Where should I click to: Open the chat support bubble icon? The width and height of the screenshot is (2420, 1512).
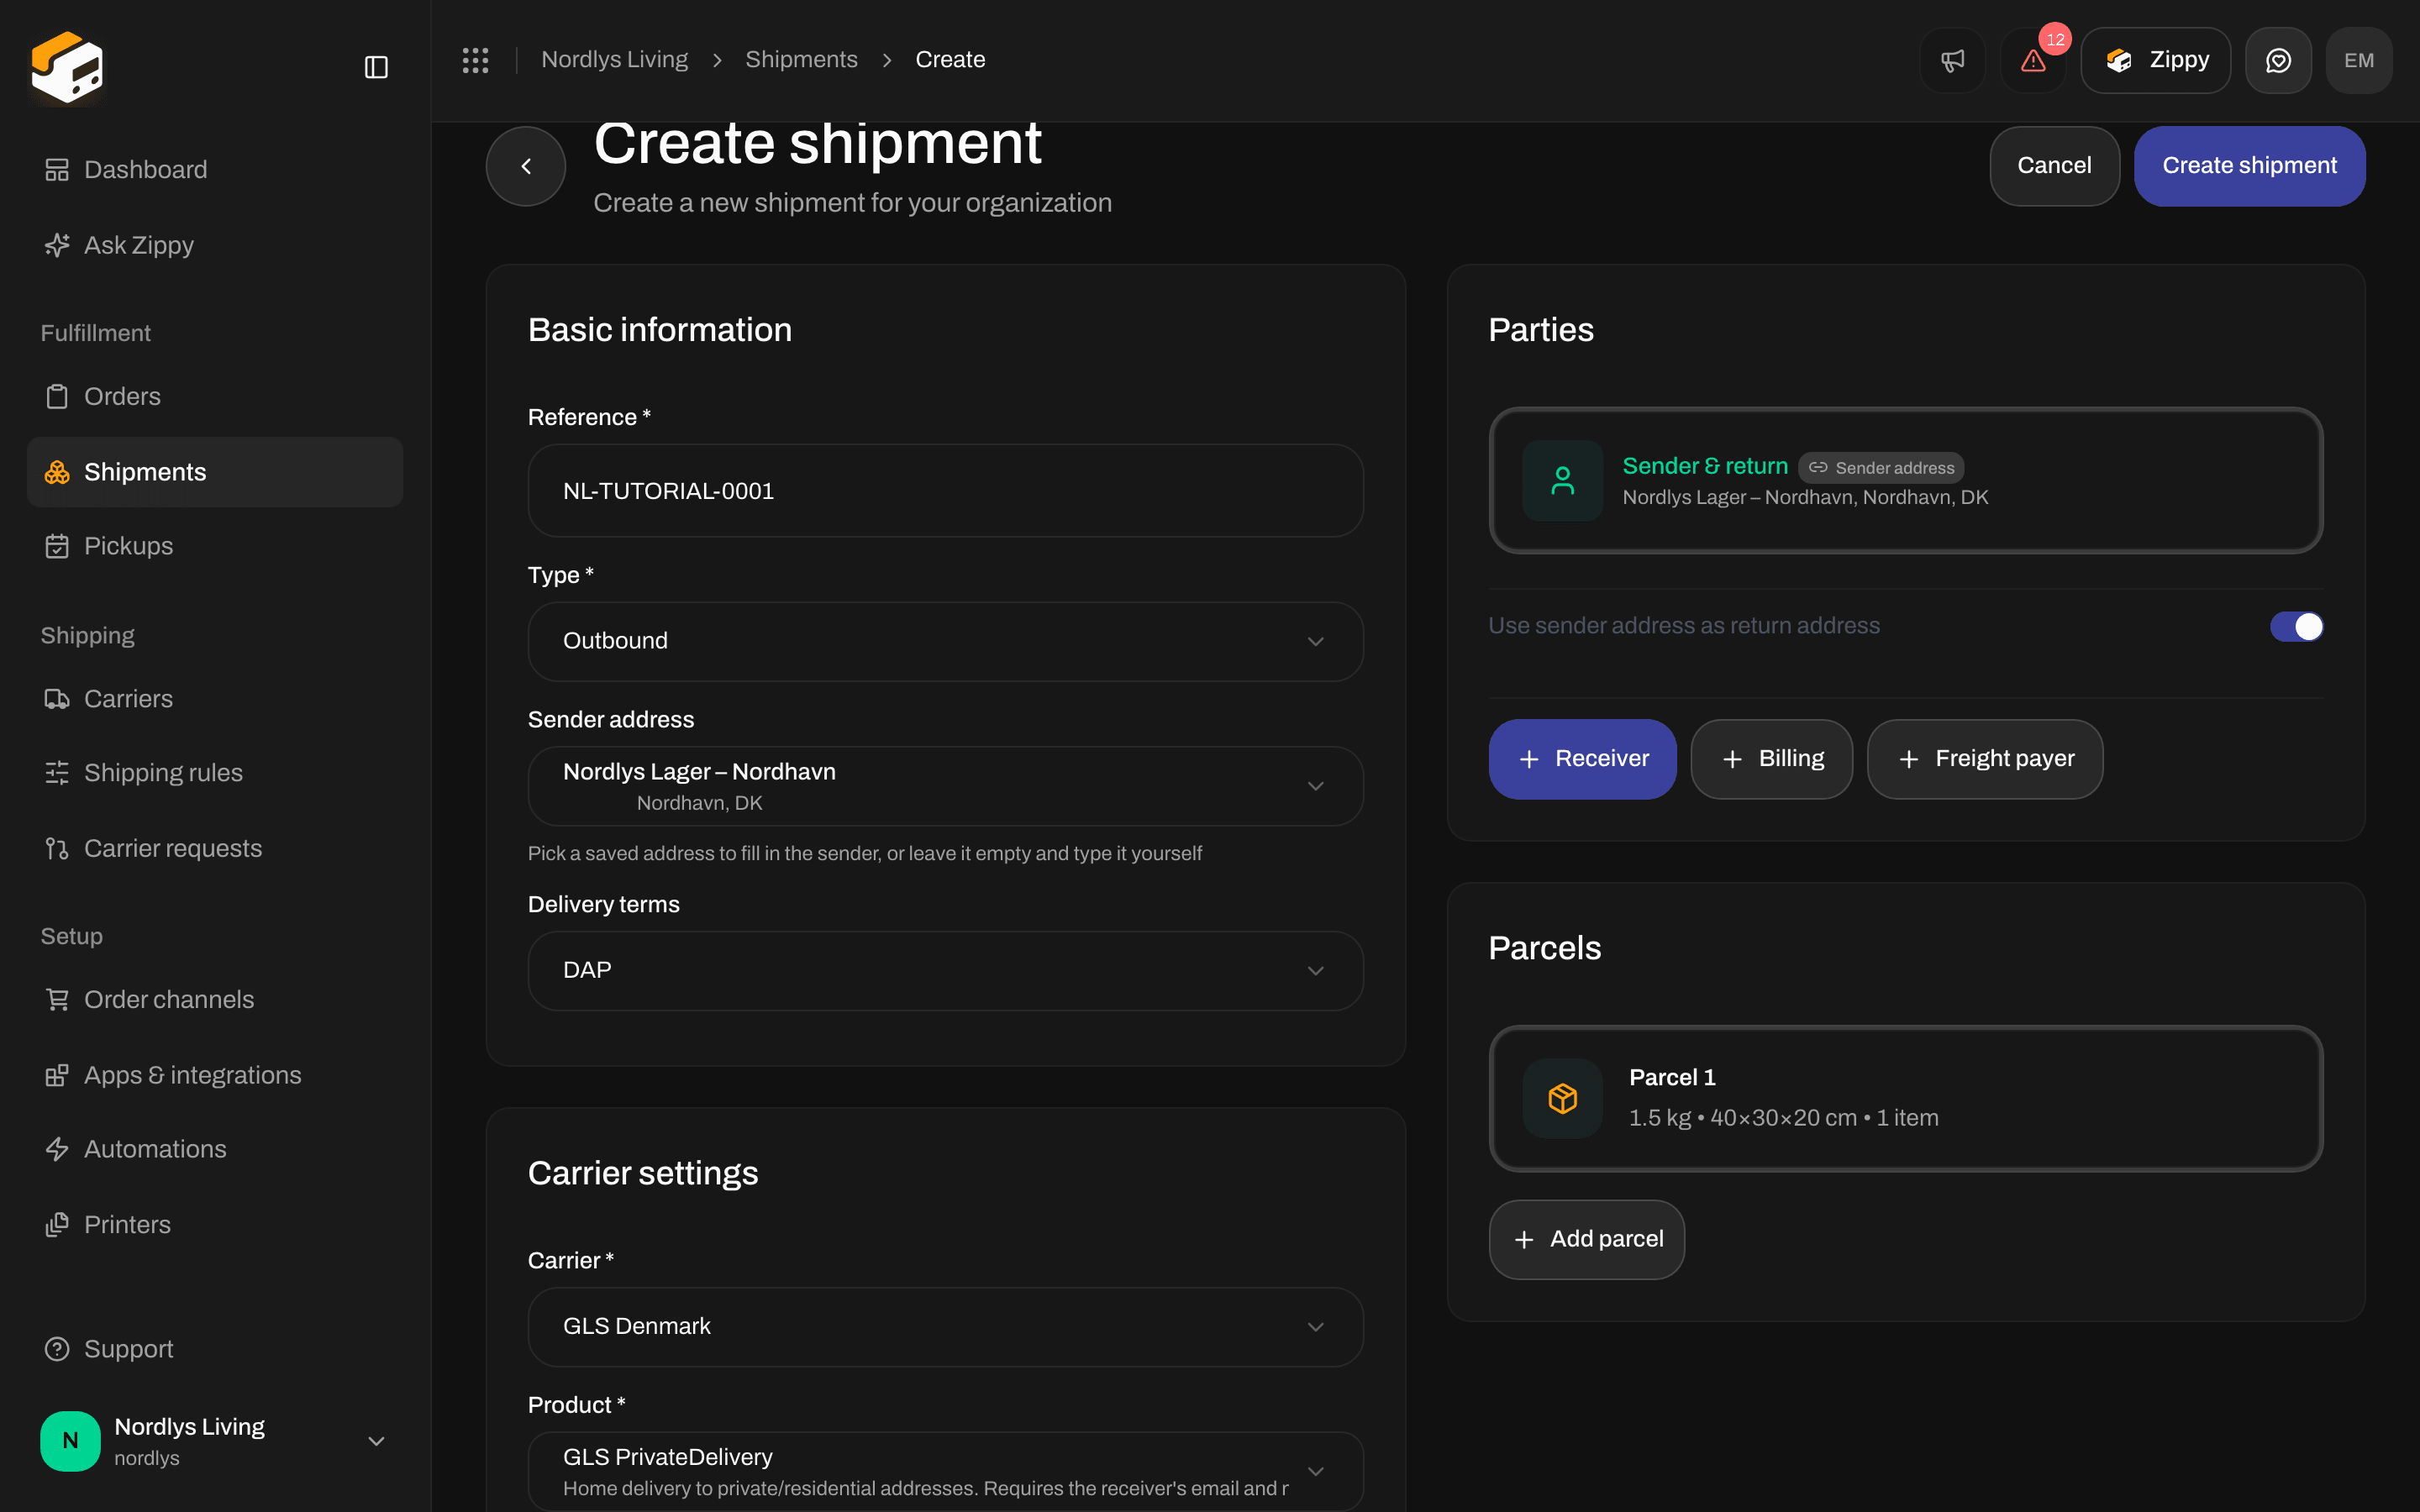[2278, 60]
